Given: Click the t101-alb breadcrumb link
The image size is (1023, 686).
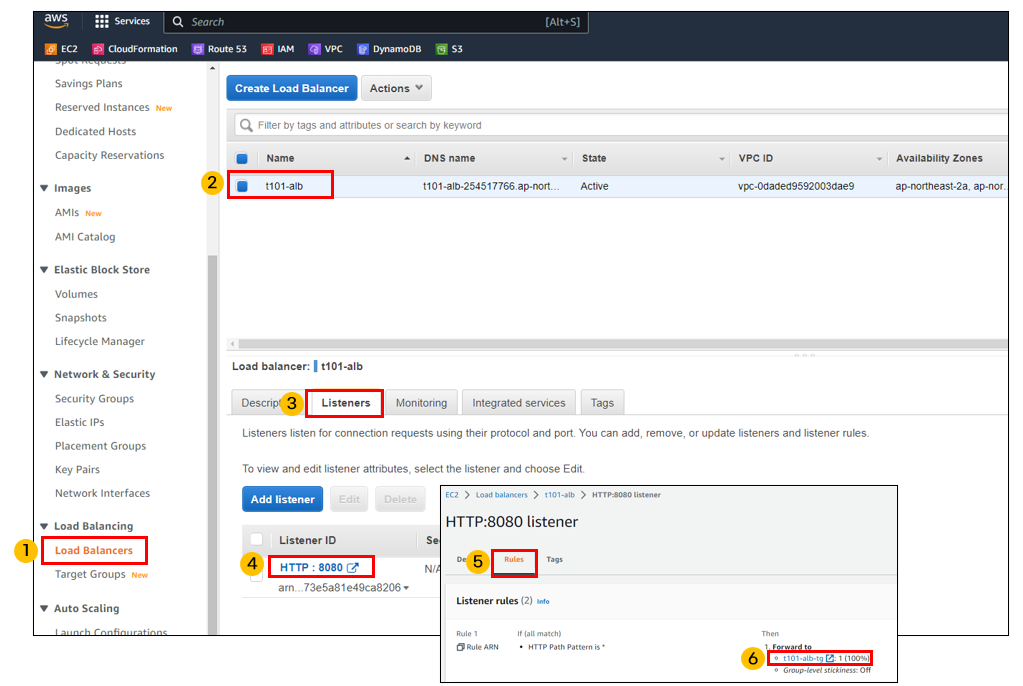Looking at the screenshot, I should tap(560, 495).
